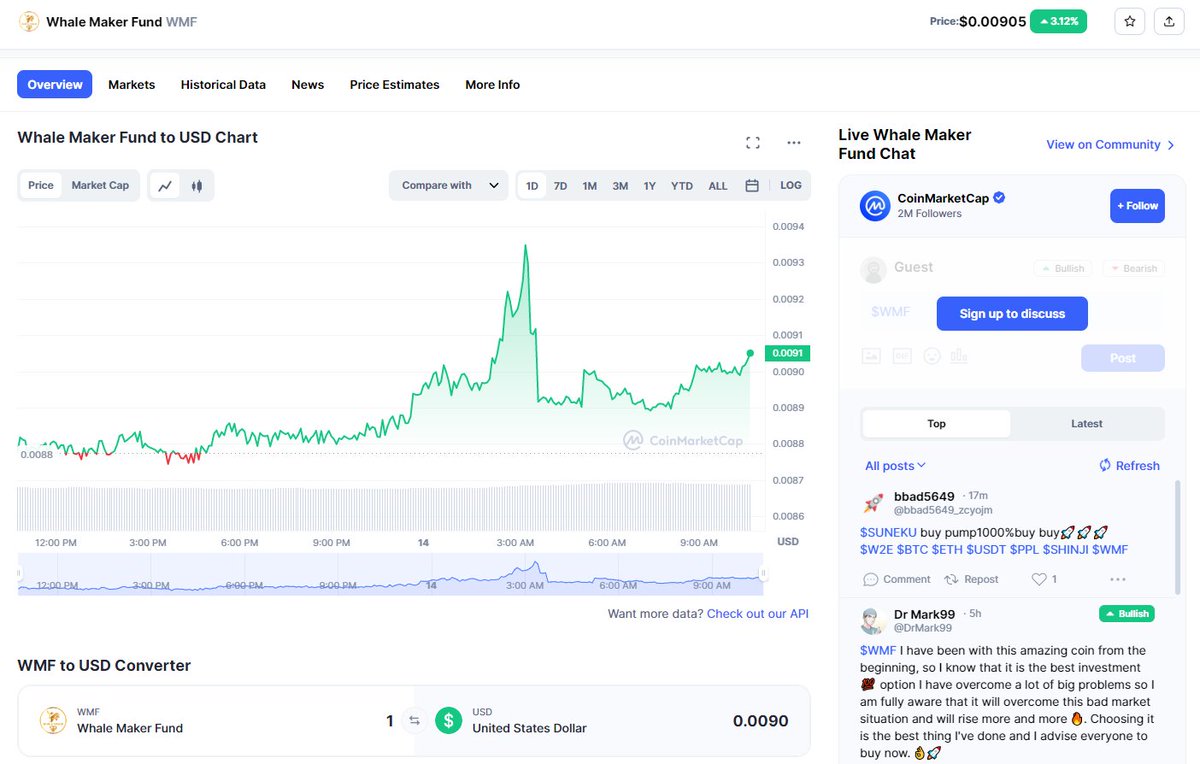
Task: Toggle LOG scale on the chart
Action: [791, 185]
